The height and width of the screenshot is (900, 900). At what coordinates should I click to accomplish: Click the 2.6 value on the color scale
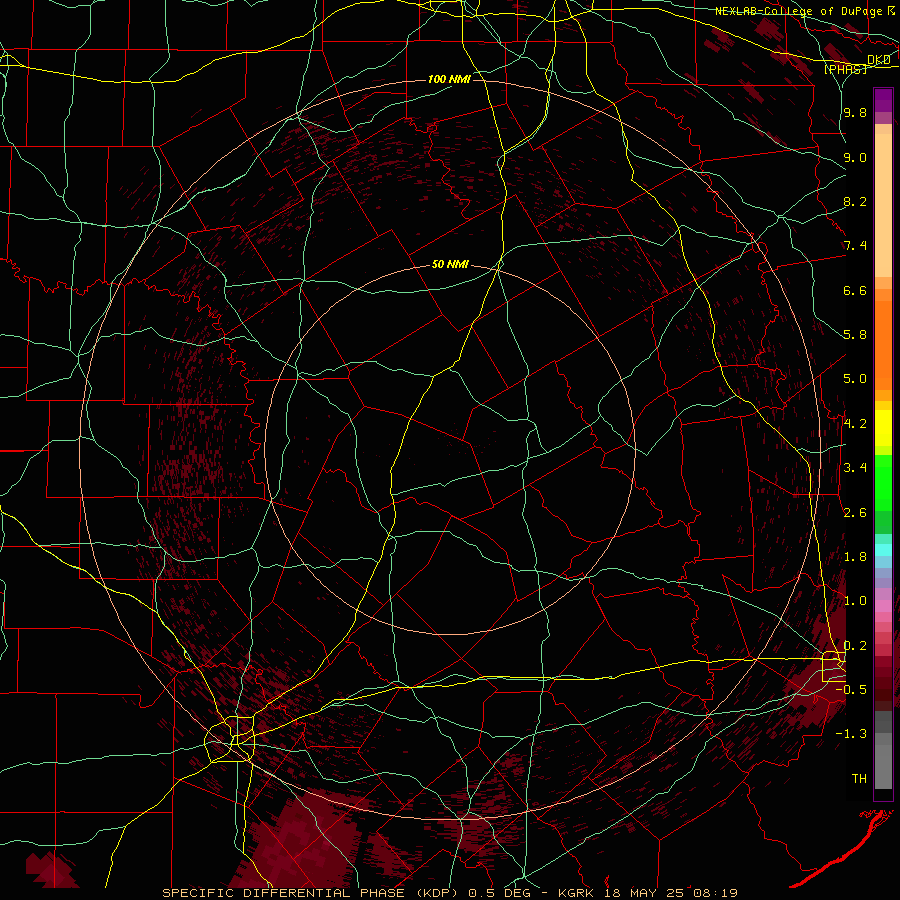click(x=855, y=513)
